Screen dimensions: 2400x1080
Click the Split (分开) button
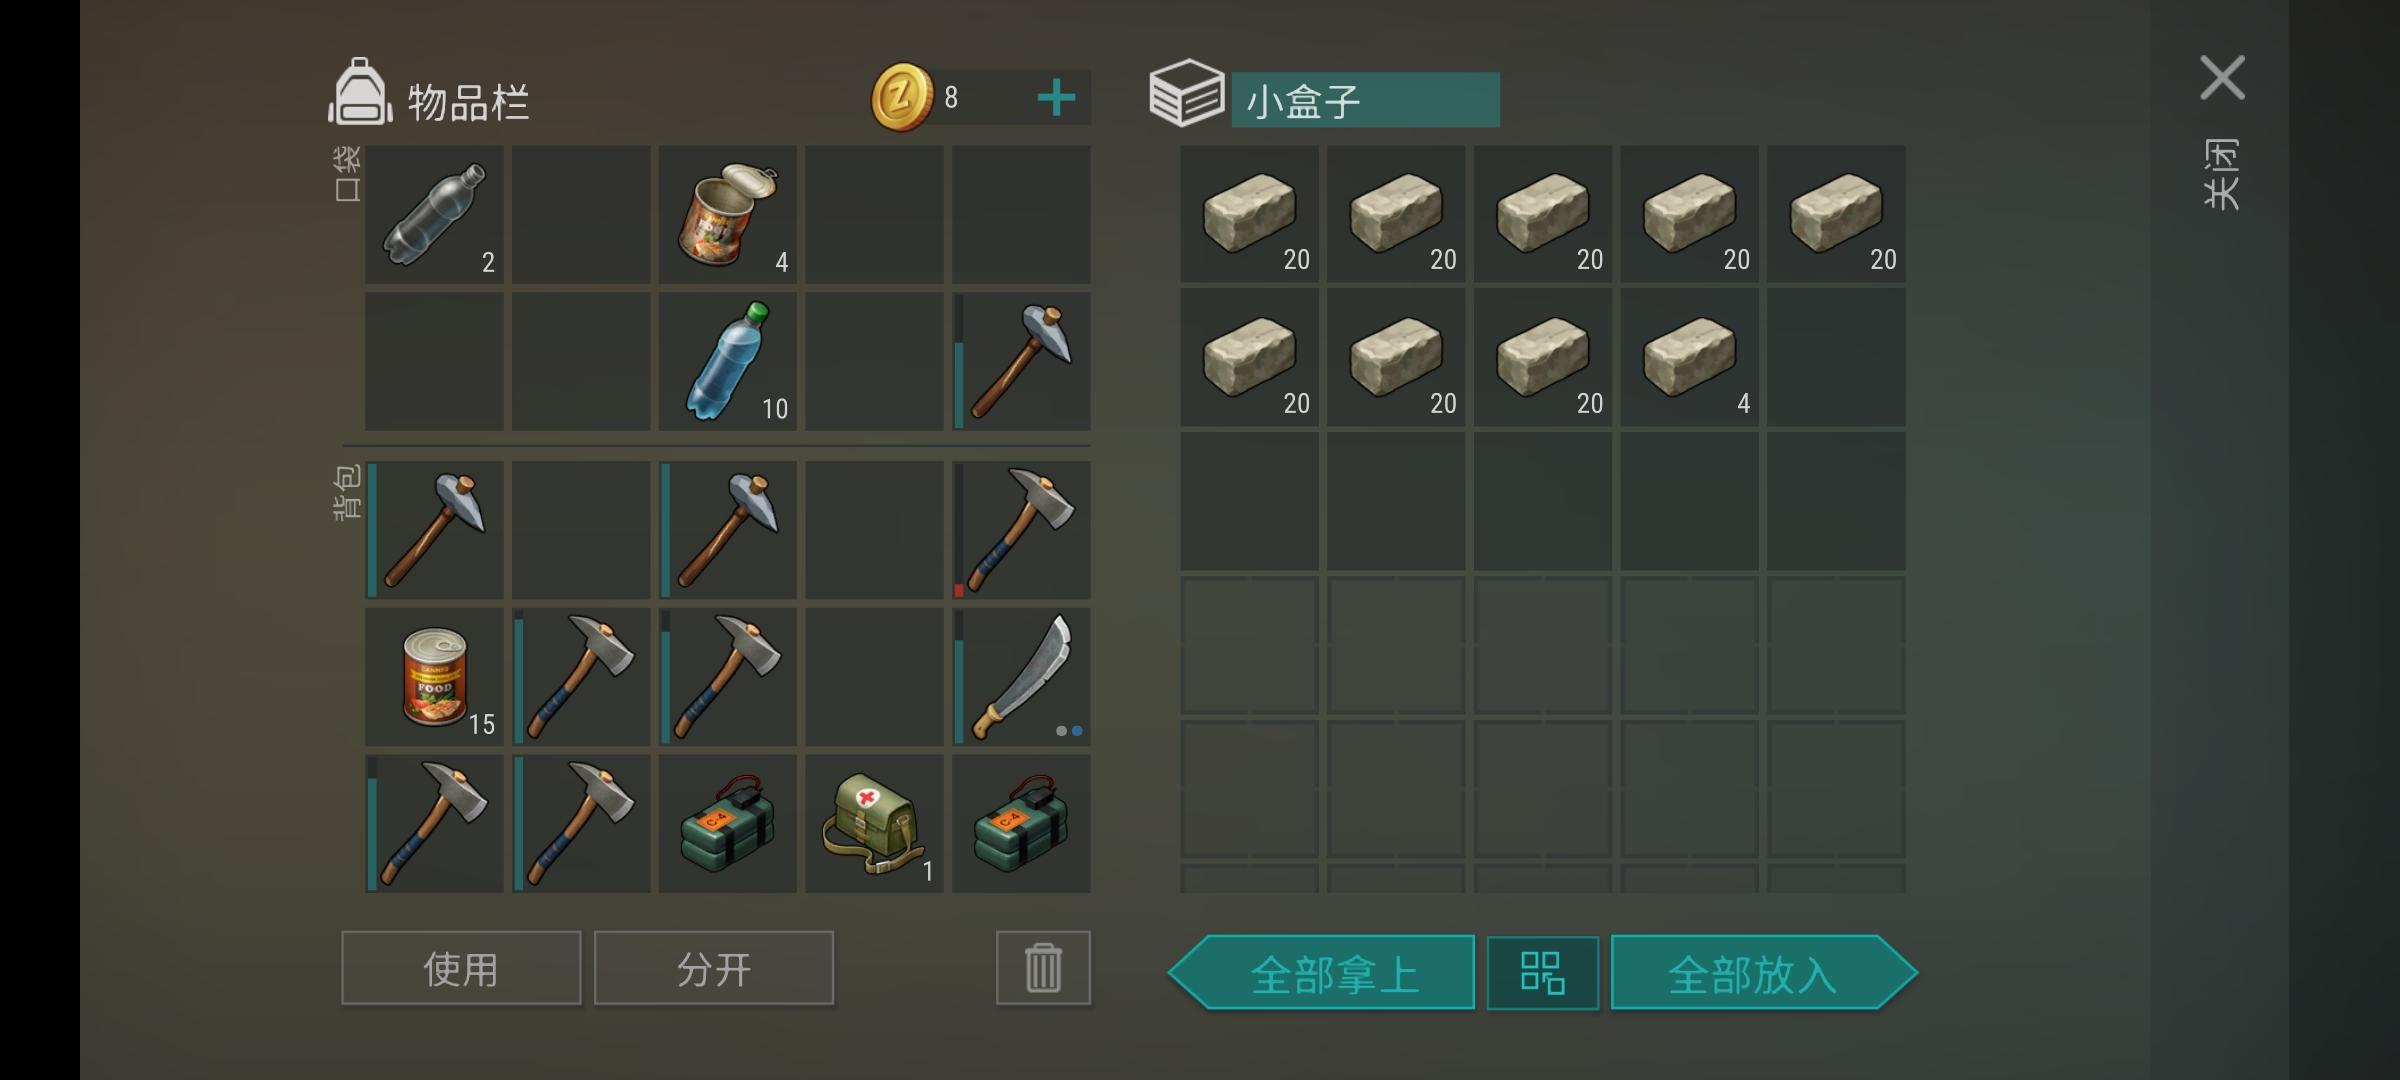714,968
